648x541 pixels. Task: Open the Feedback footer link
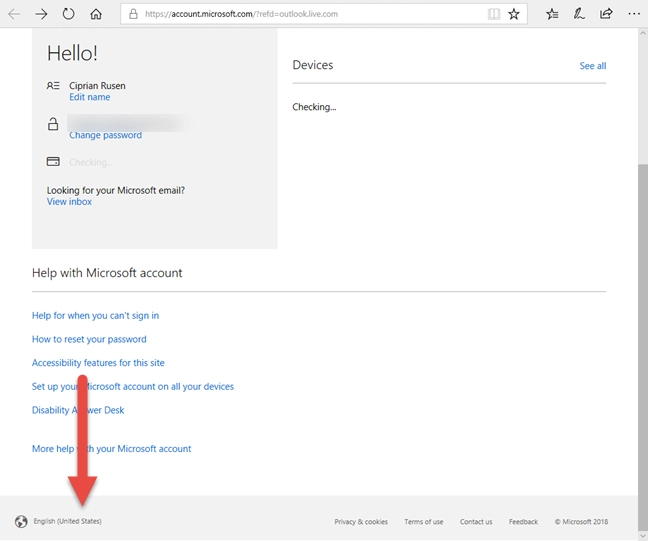tap(523, 522)
